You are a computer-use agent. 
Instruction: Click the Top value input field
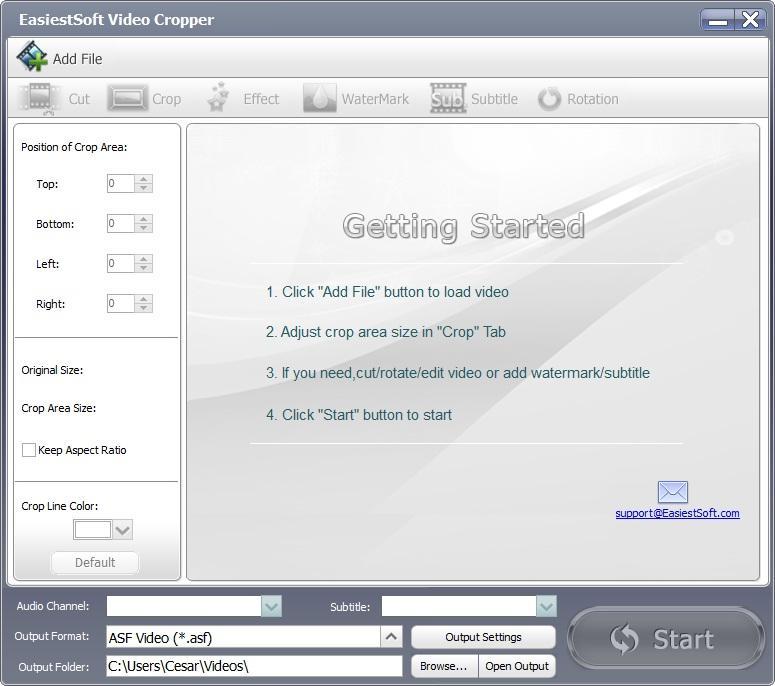point(121,183)
